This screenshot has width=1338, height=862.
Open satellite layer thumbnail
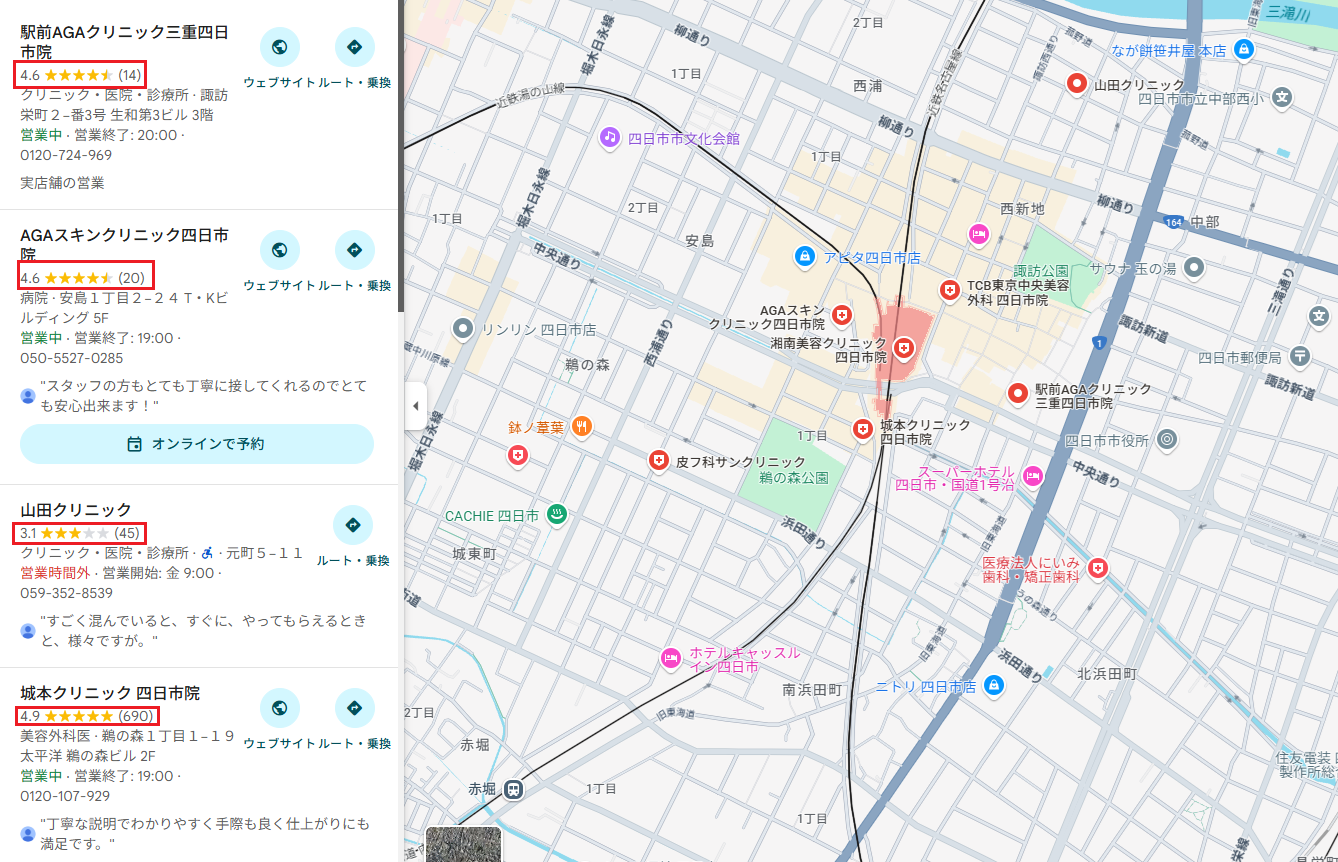(x=463, y=844)
